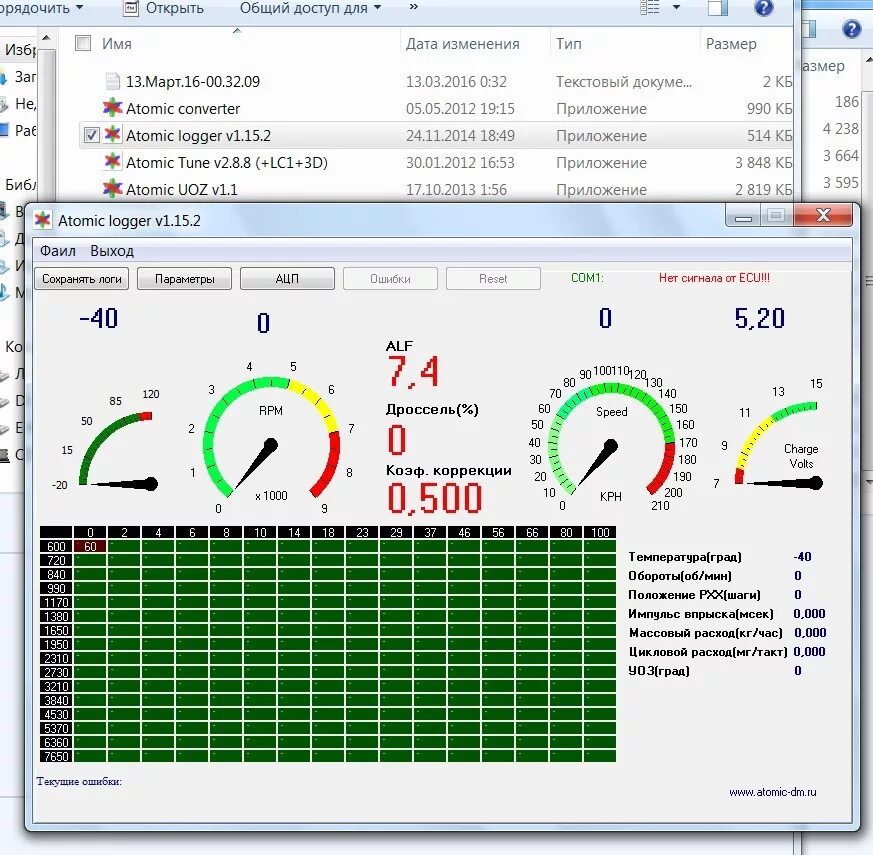Click the text document icon of 13.Март.16-00.32.09

pos(112,81)
